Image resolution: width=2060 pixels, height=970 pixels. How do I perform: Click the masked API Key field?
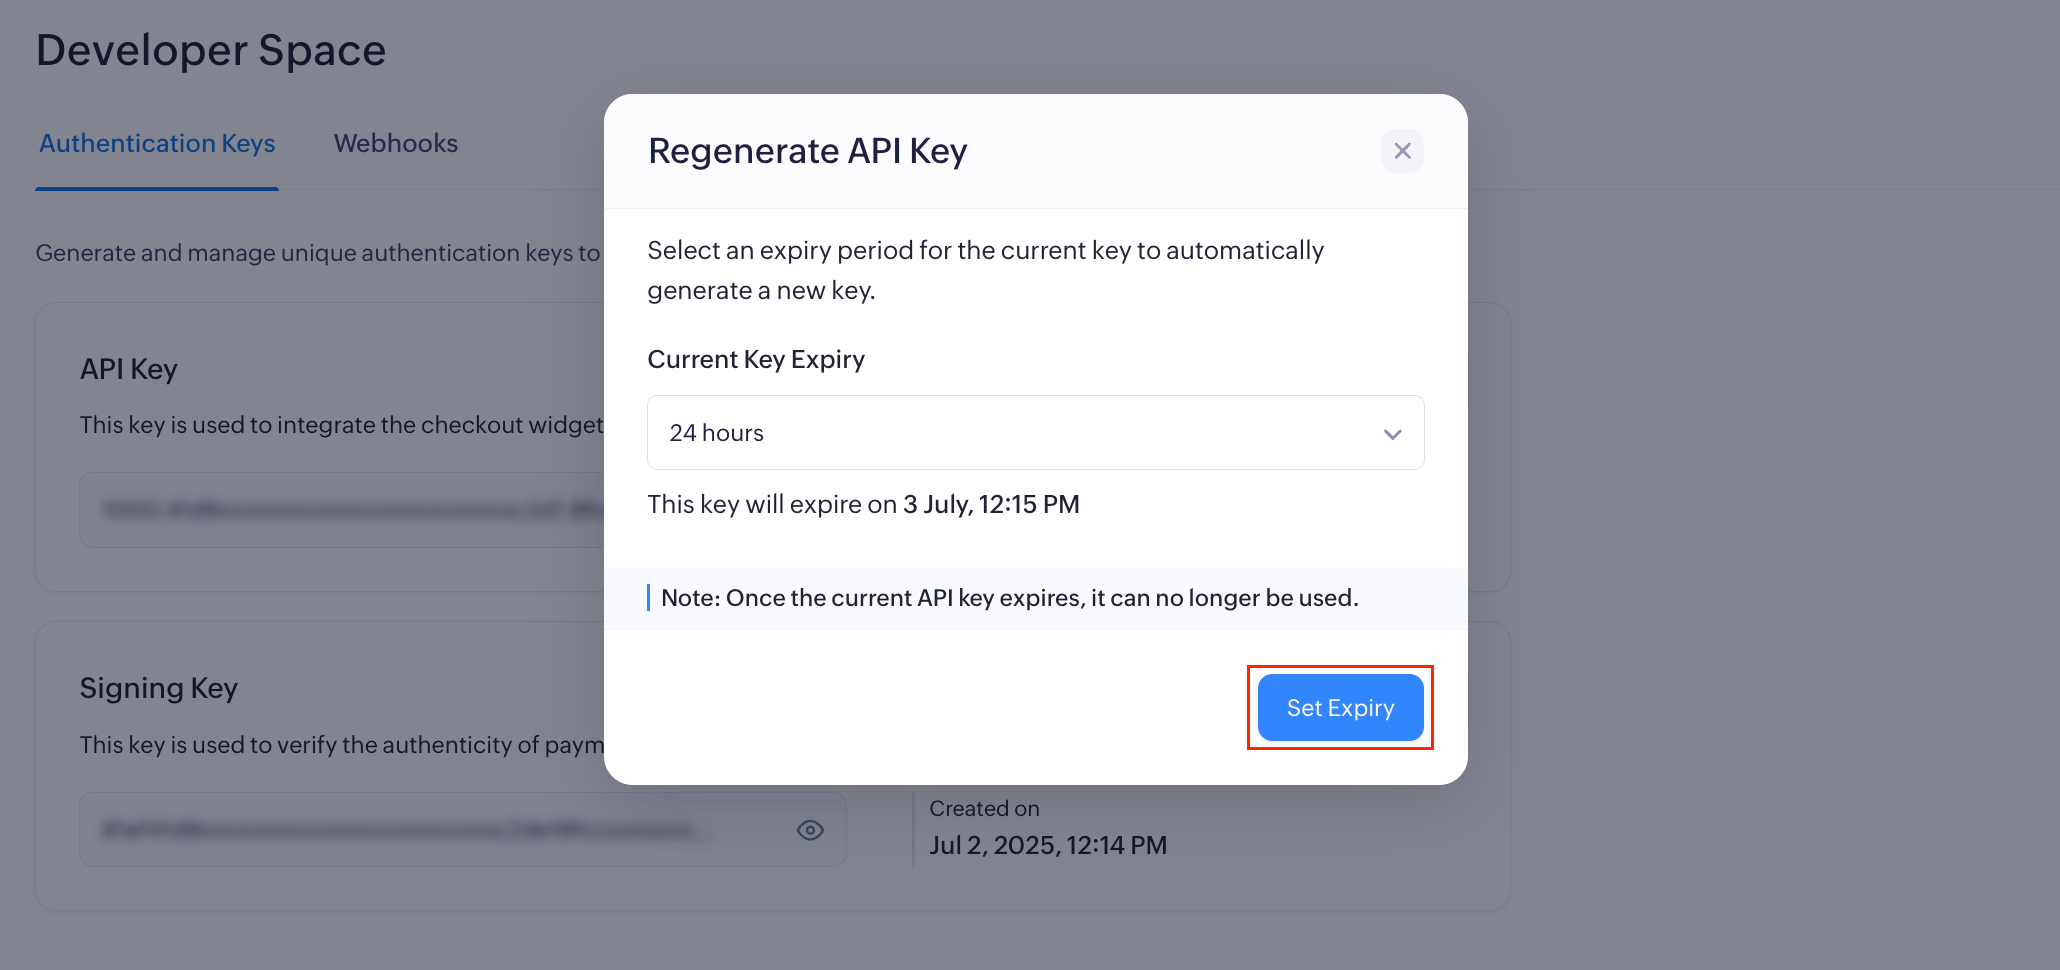pos(340,510)
